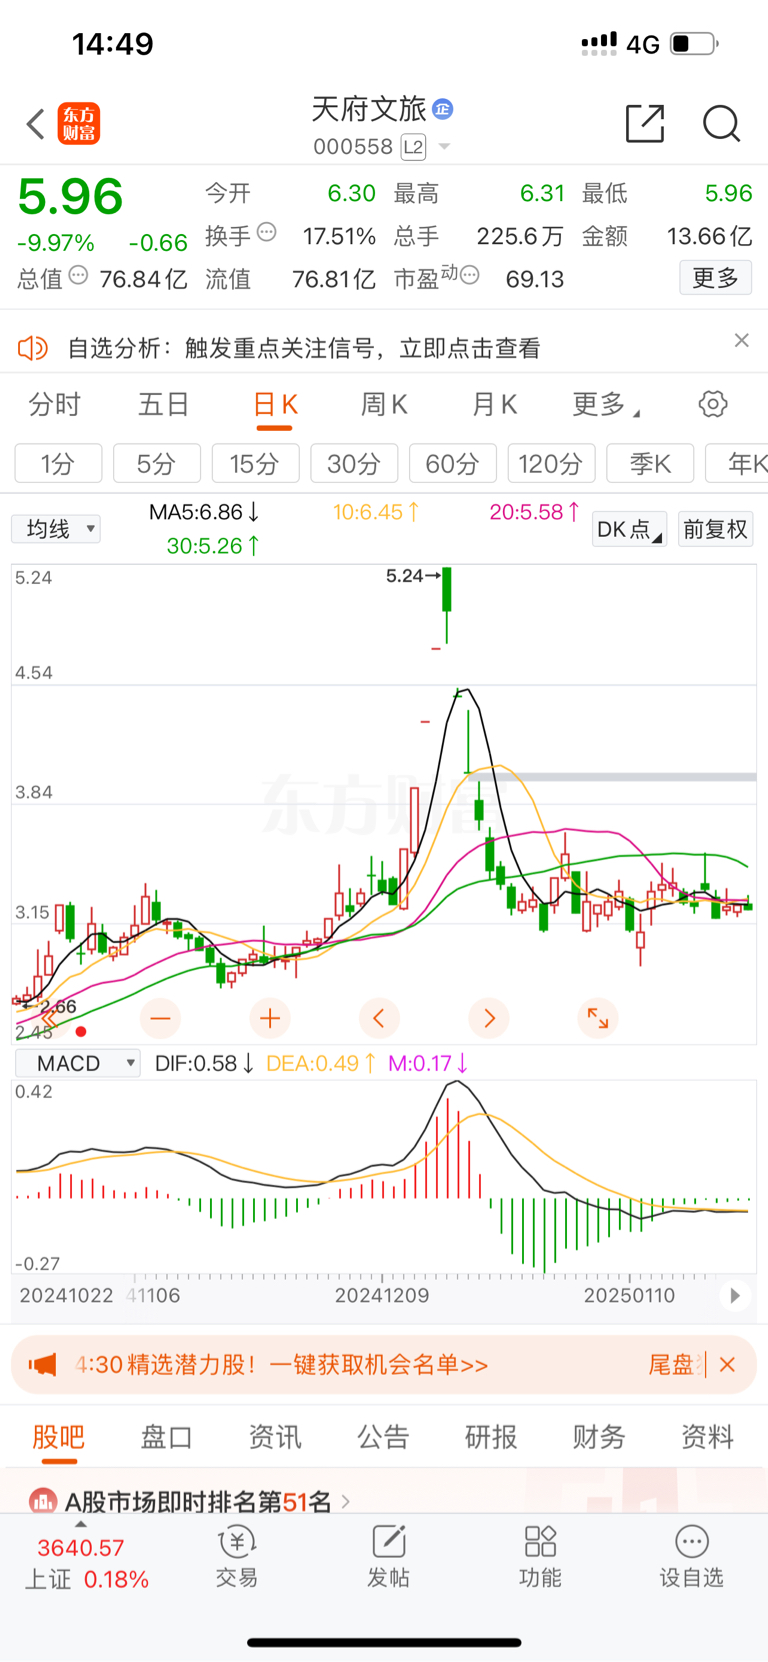Open A股市场即时排名 ranking link
This screenshot has height=1662, width=768.
190,1501
